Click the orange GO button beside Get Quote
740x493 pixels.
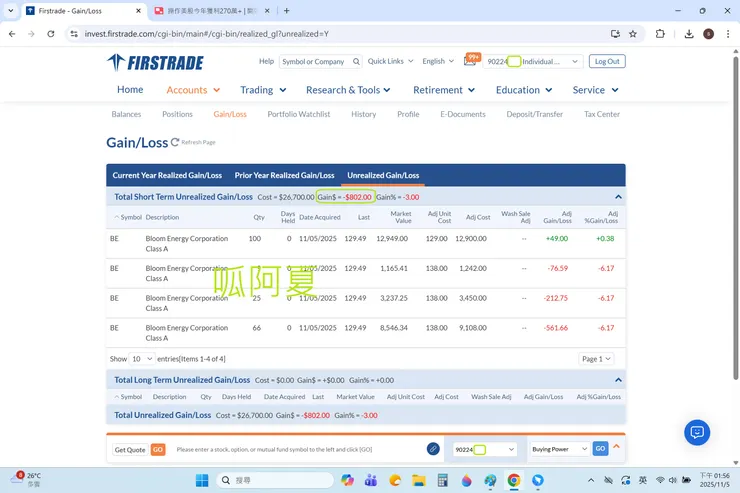click(158, 450)
